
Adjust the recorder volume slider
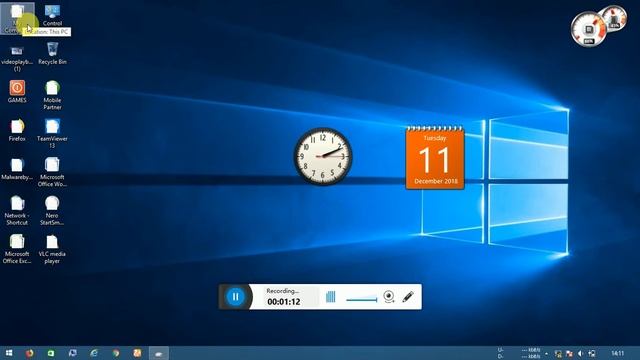click(x=362, y=300)
